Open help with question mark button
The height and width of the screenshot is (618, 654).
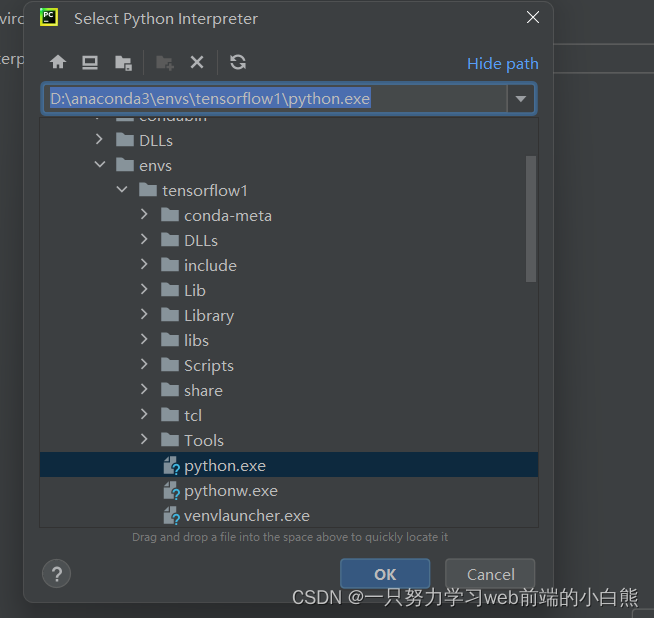click(57, 573)
